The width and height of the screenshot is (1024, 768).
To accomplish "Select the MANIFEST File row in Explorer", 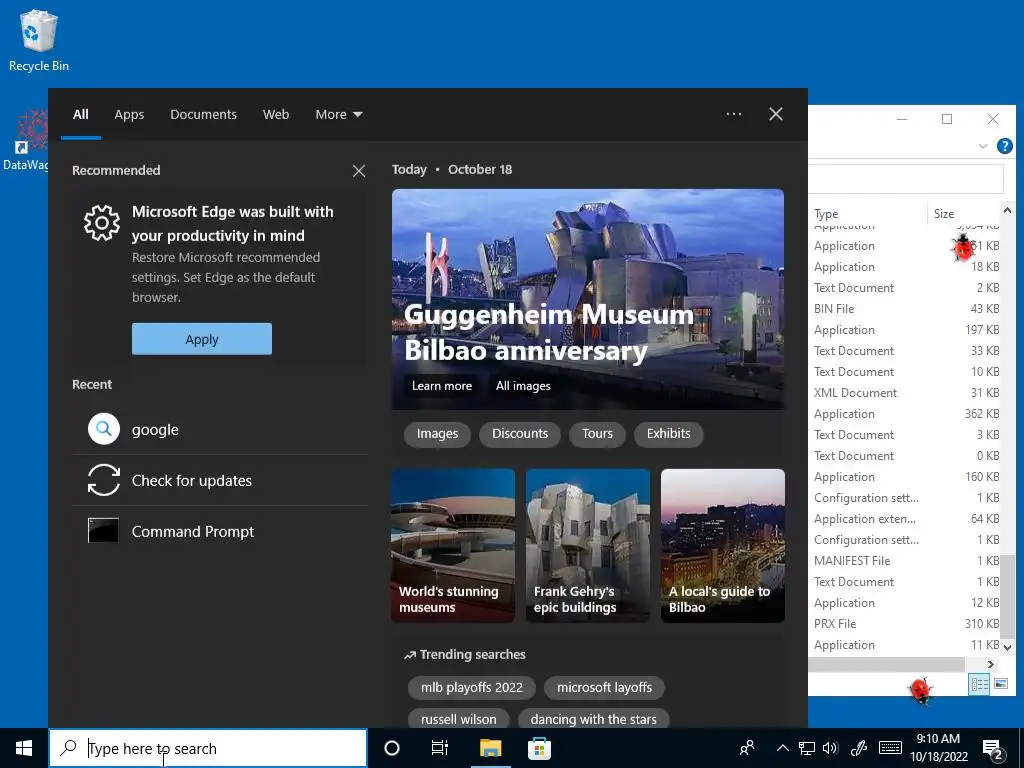I will coord(905,560).
